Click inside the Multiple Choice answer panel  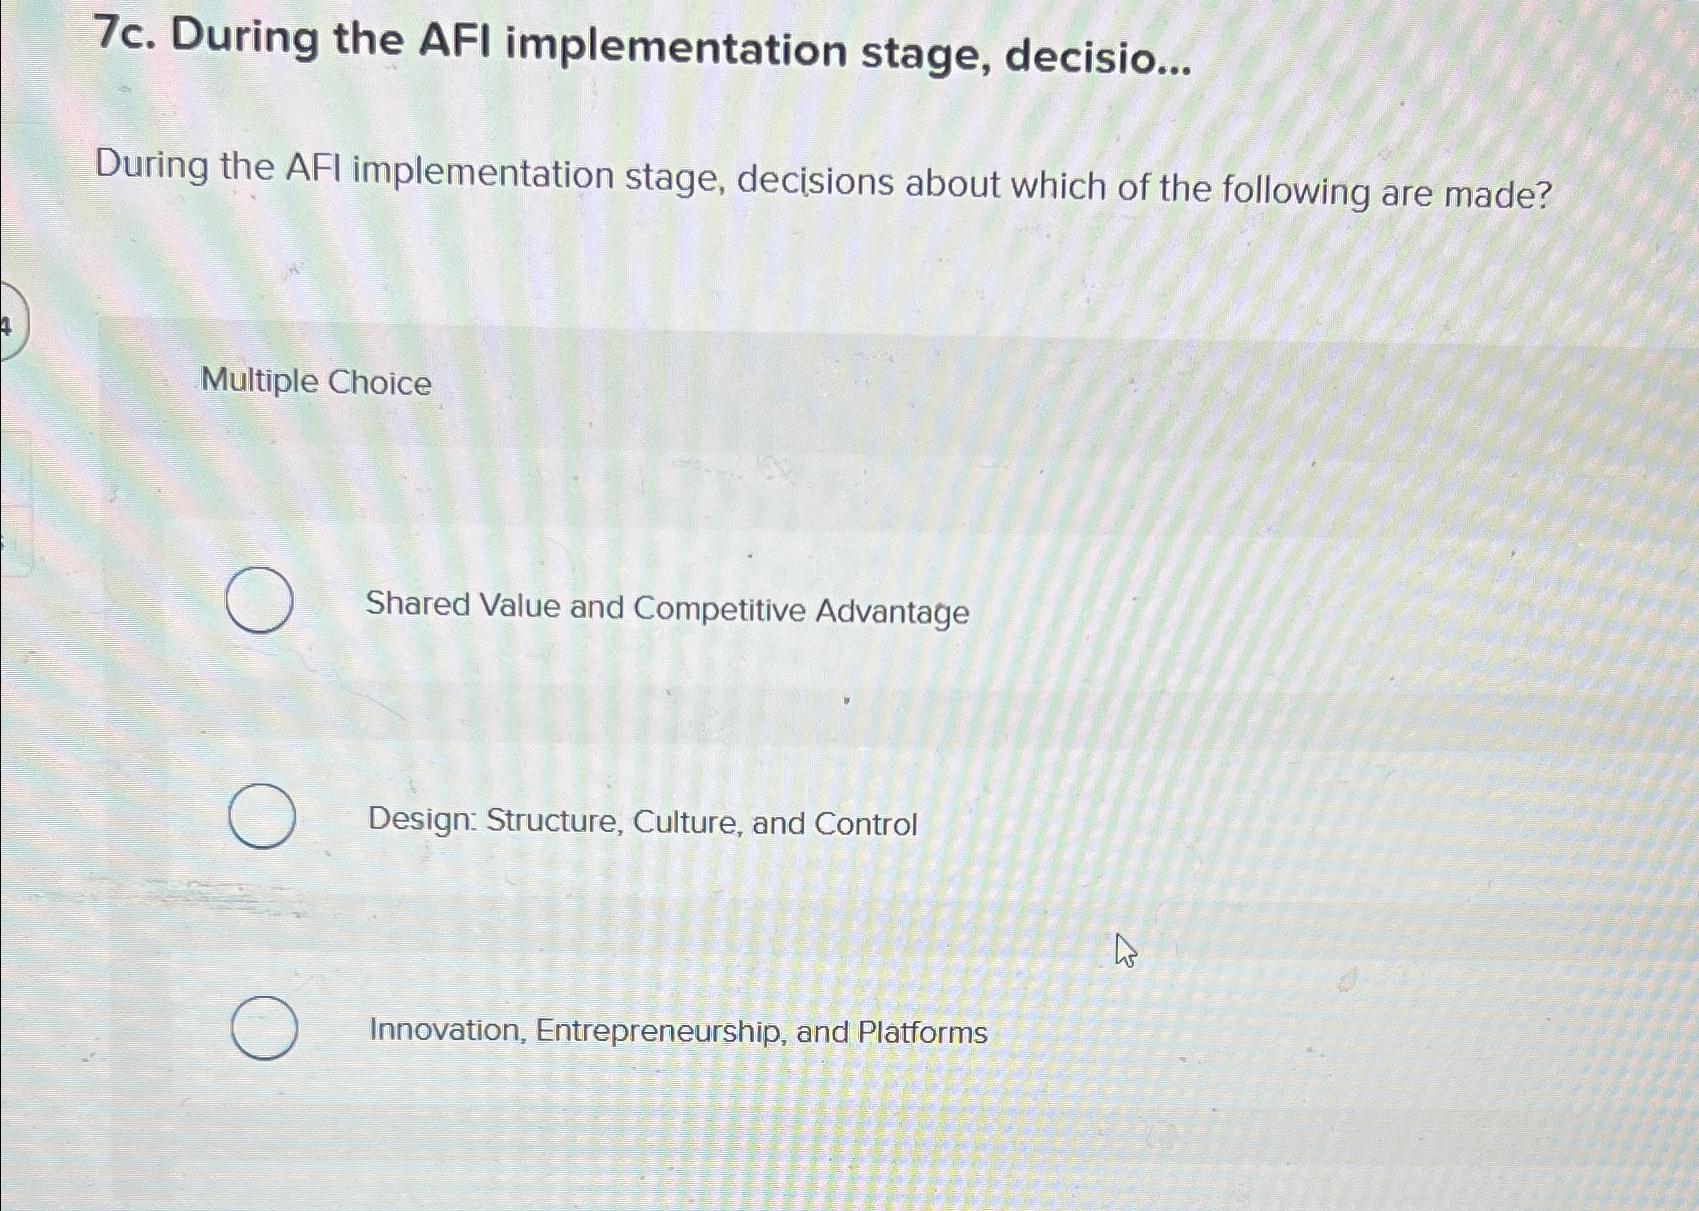900,700
